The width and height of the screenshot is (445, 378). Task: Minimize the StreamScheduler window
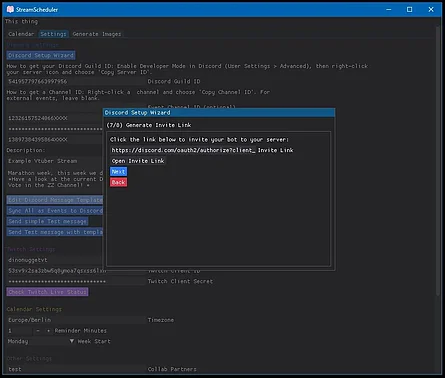[389, 9]
